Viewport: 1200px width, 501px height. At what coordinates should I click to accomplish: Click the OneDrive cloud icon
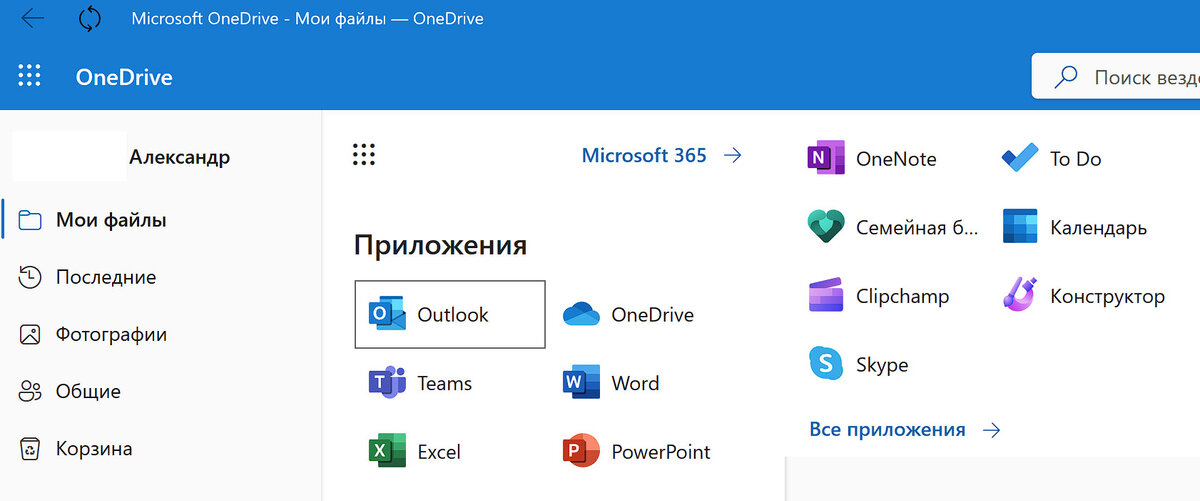(x=581, y=315)
